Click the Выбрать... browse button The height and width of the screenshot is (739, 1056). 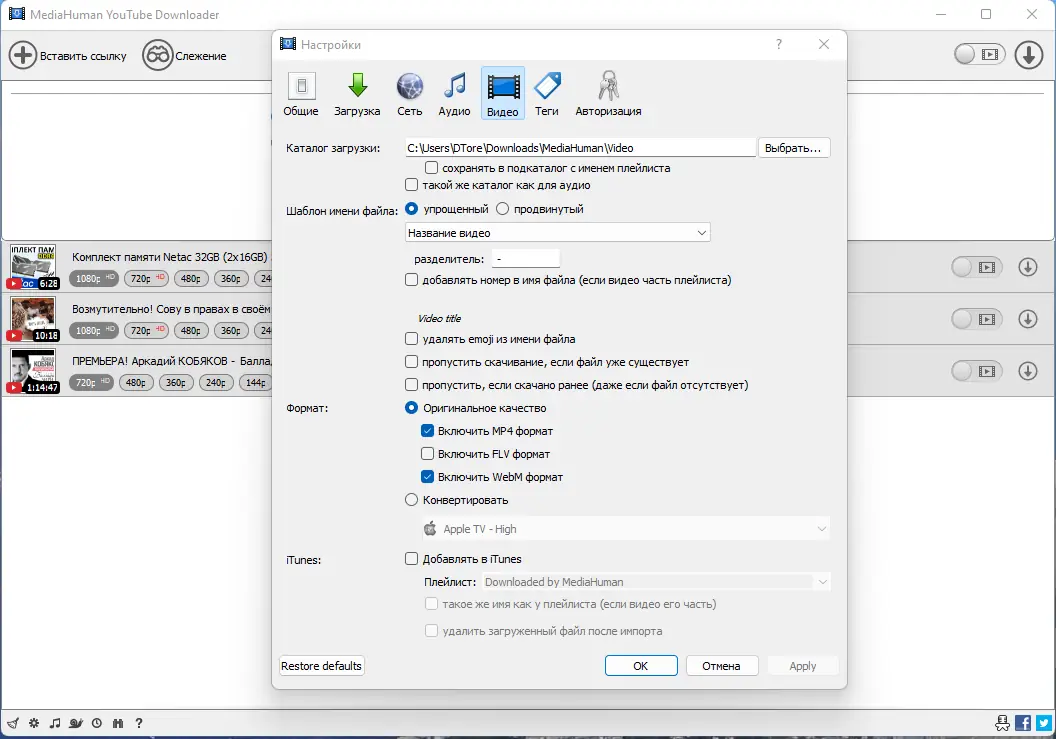[x=793, y=148]
